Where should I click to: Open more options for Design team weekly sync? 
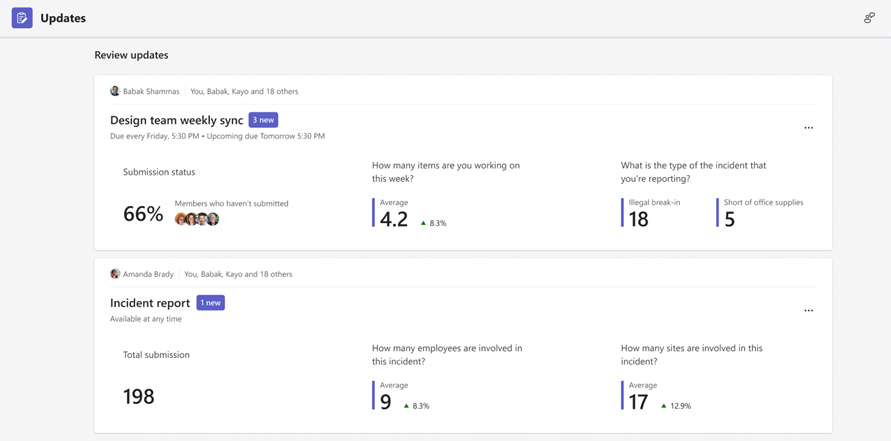click(x=808, y=128)
